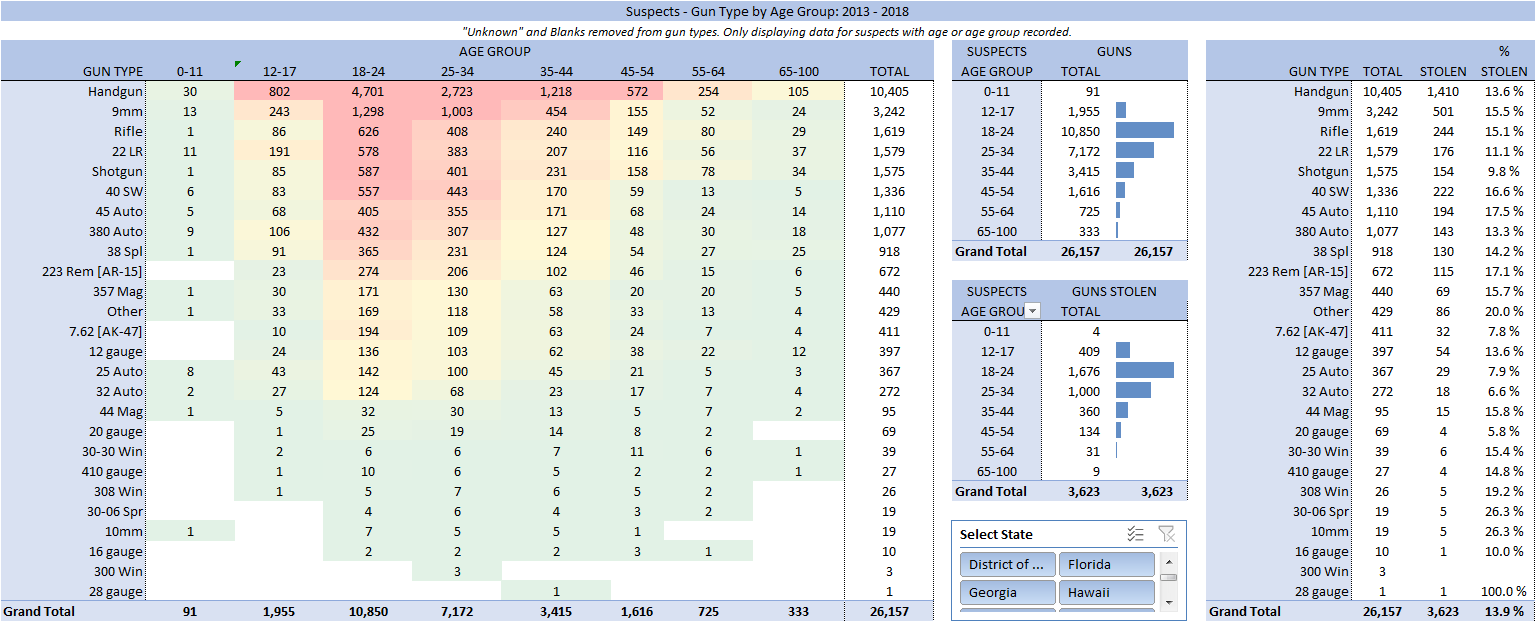The width and height of the screenshot is (1535, 641).
Task: Select Georgia in the state slicer
Action: [1007, 592]
